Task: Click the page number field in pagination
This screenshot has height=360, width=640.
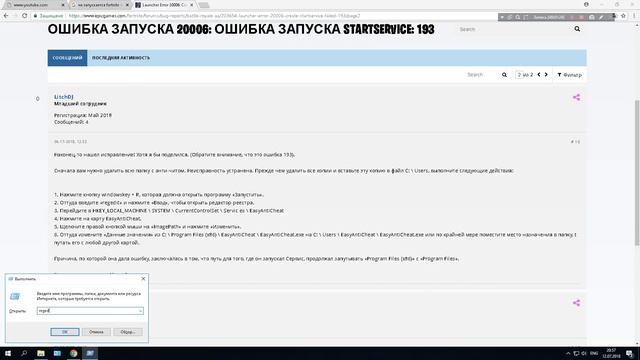Action: click(519, 75)
